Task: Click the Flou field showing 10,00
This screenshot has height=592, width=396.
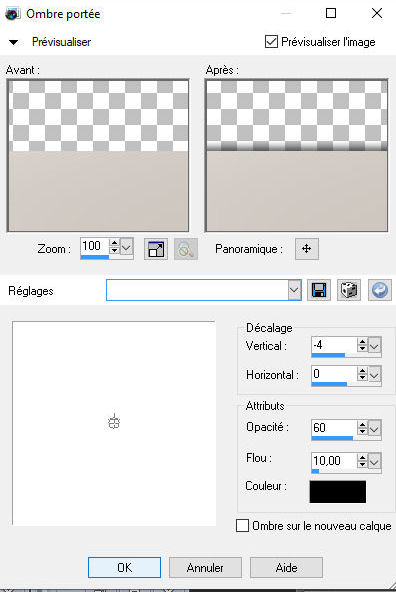Action: point(334,461)
